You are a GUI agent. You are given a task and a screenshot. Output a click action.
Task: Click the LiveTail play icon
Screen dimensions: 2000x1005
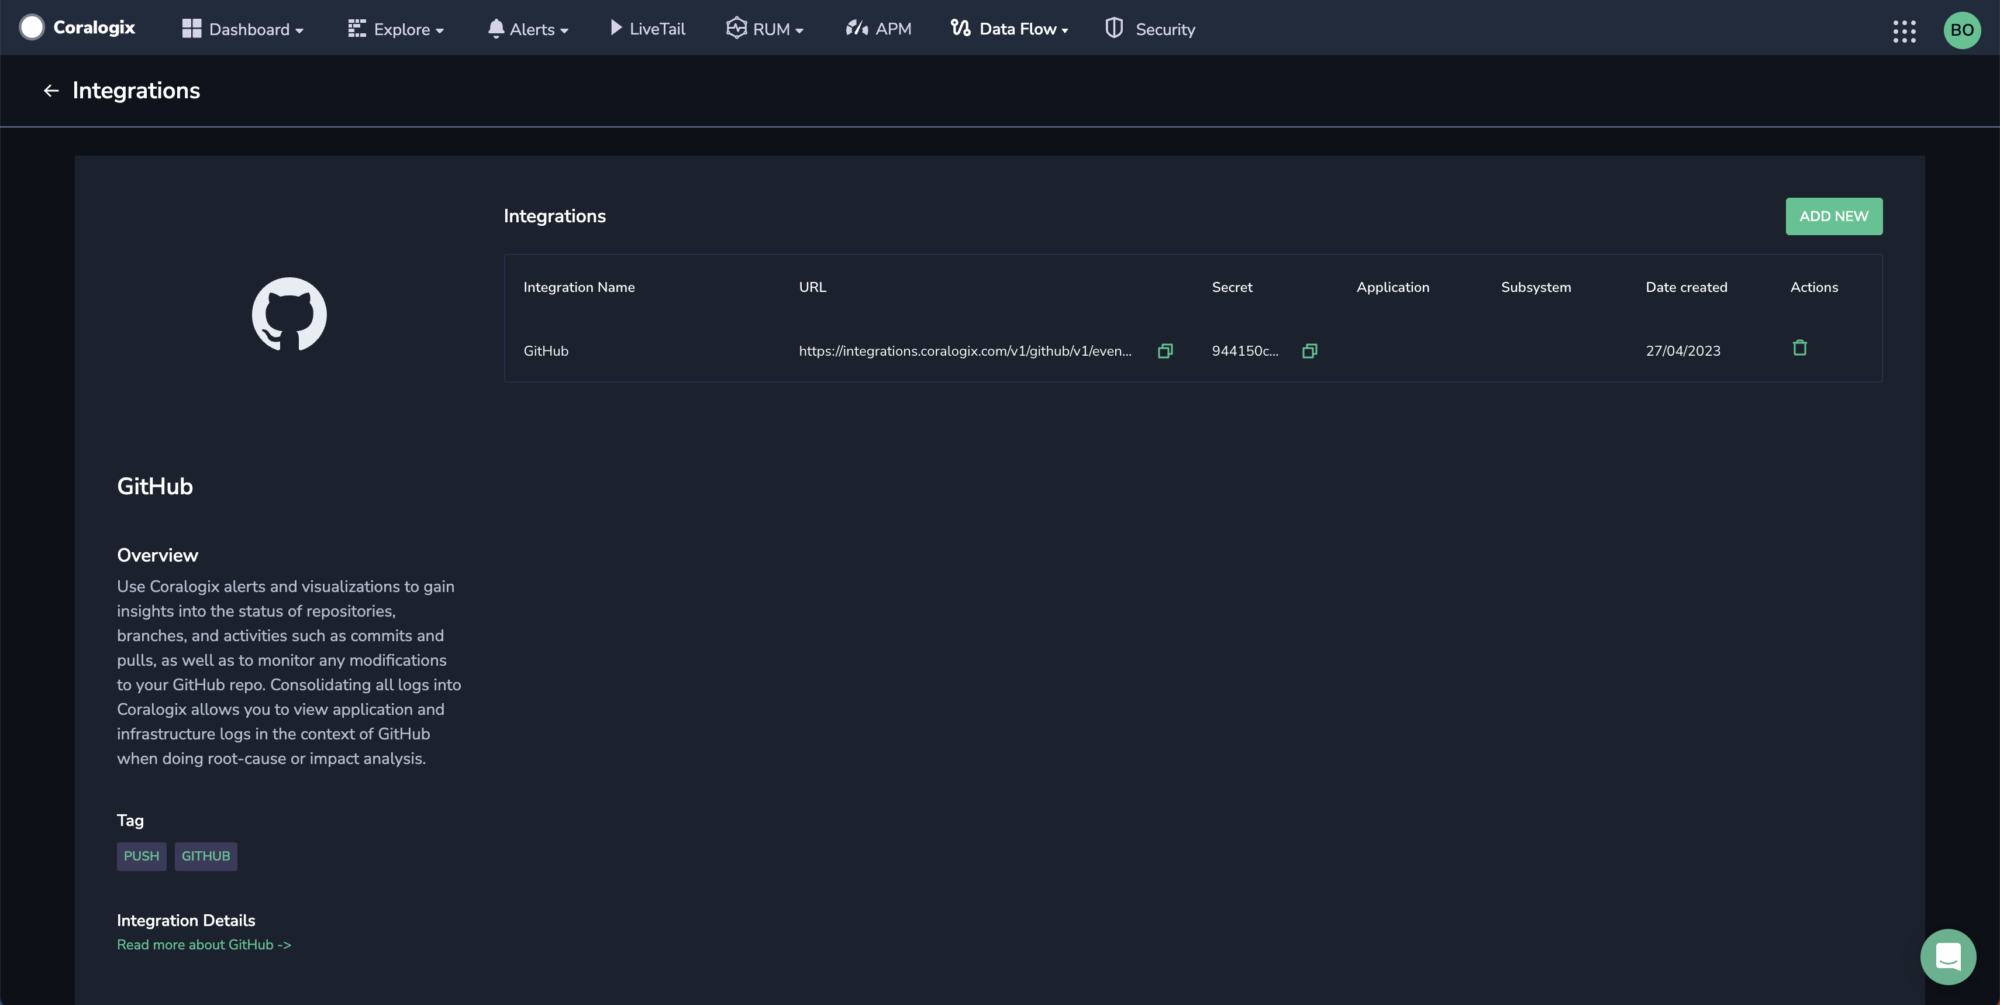coord(616,28)
